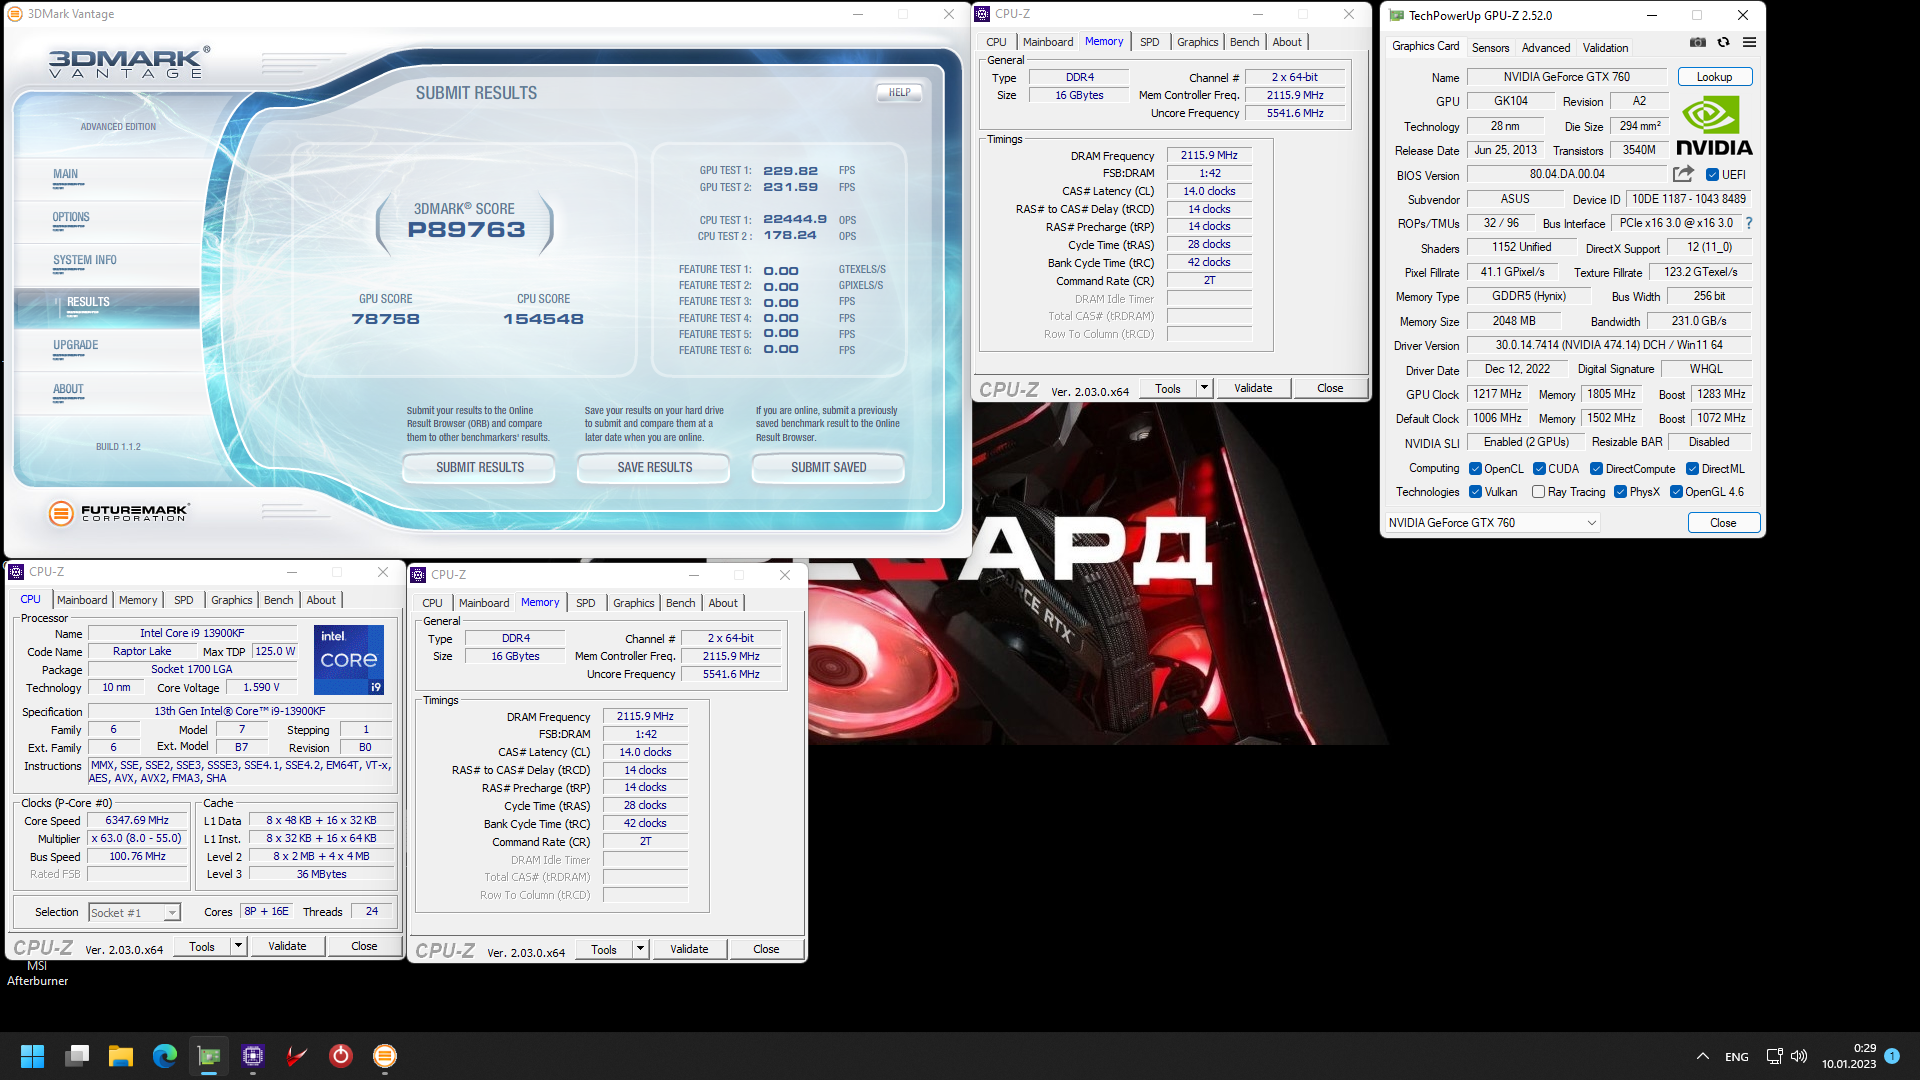This screenshot has height=1080, width=1920.
Task: Take a GPU-Z screenshot with the camera icon
Action: pyautogui.click(x=1698, y=42)
